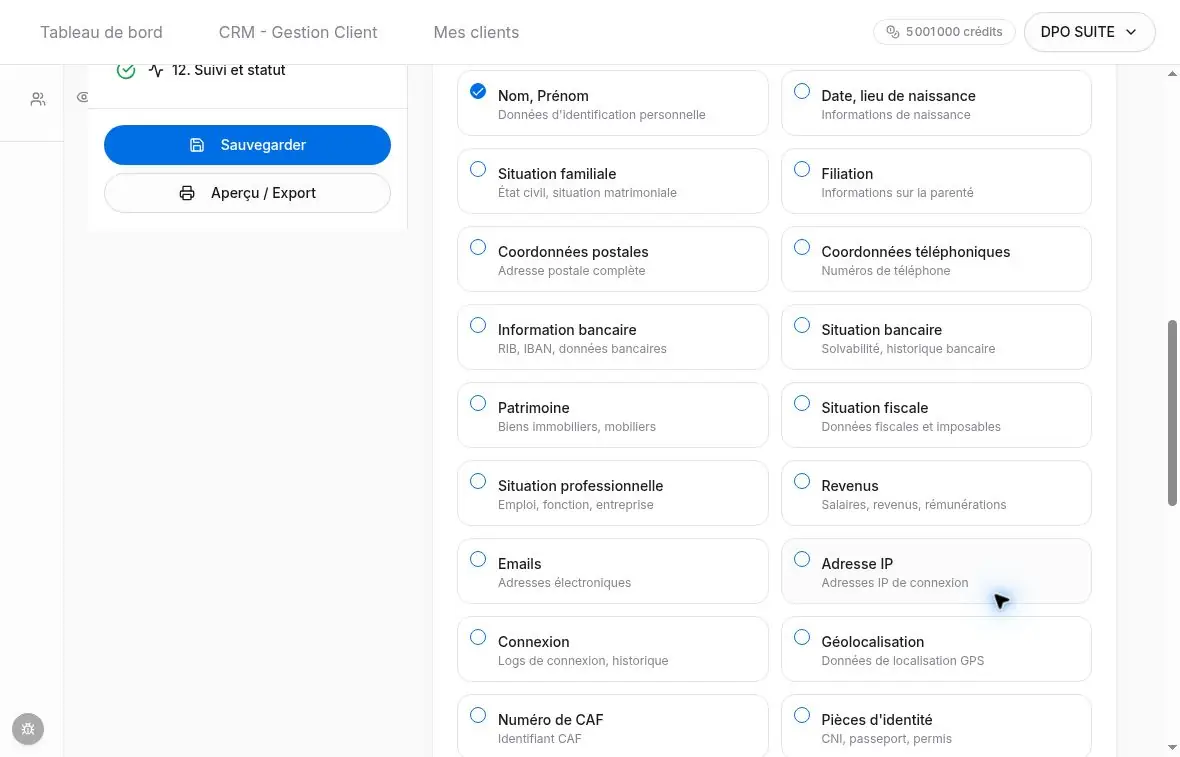Enable the Filiation checkbox
This screenshot has height=757, width=1180.
[802, 169]
